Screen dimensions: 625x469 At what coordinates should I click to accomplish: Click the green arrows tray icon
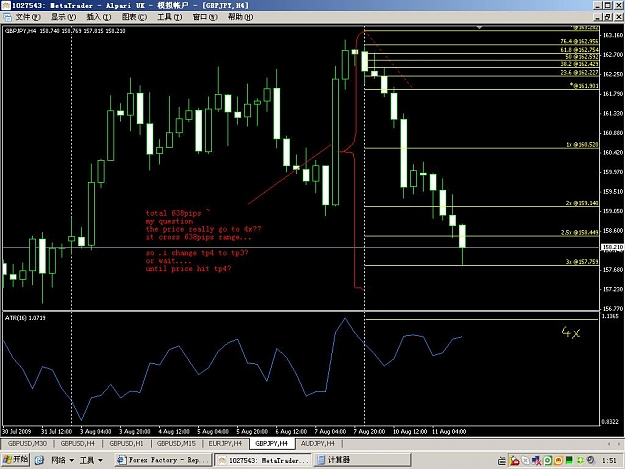tap(580, 461)
